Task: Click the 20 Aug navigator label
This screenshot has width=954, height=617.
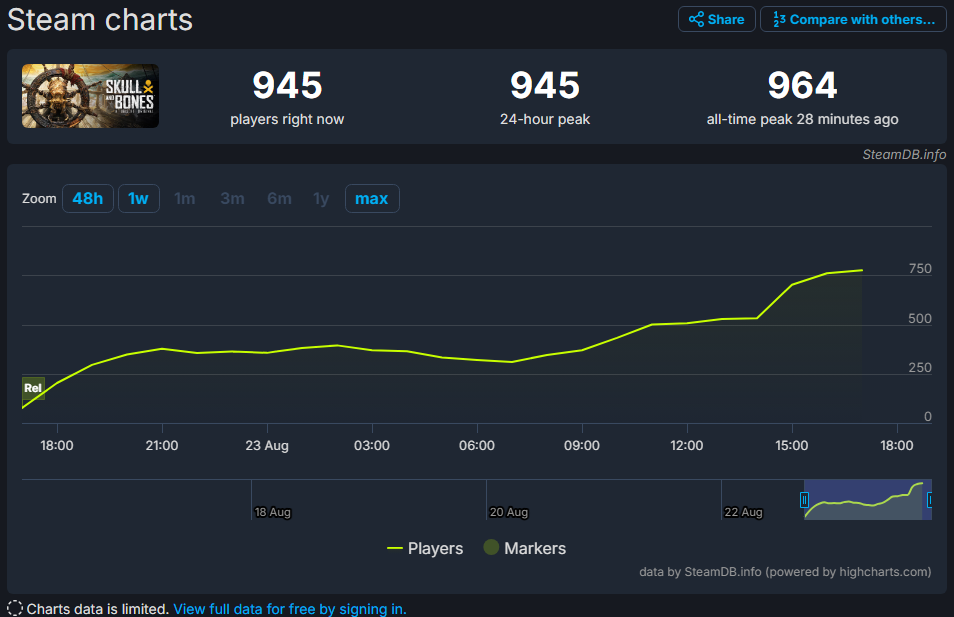Action: 509,512
